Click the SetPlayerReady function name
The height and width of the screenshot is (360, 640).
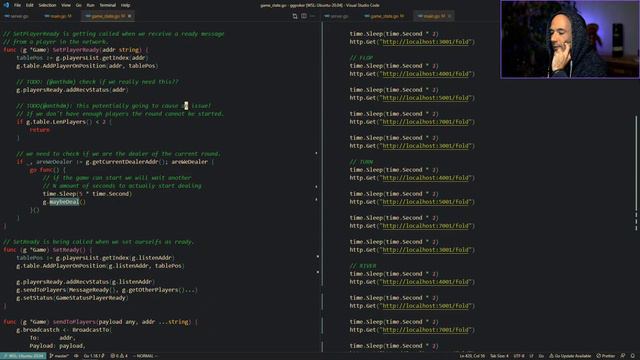(75, 50)
